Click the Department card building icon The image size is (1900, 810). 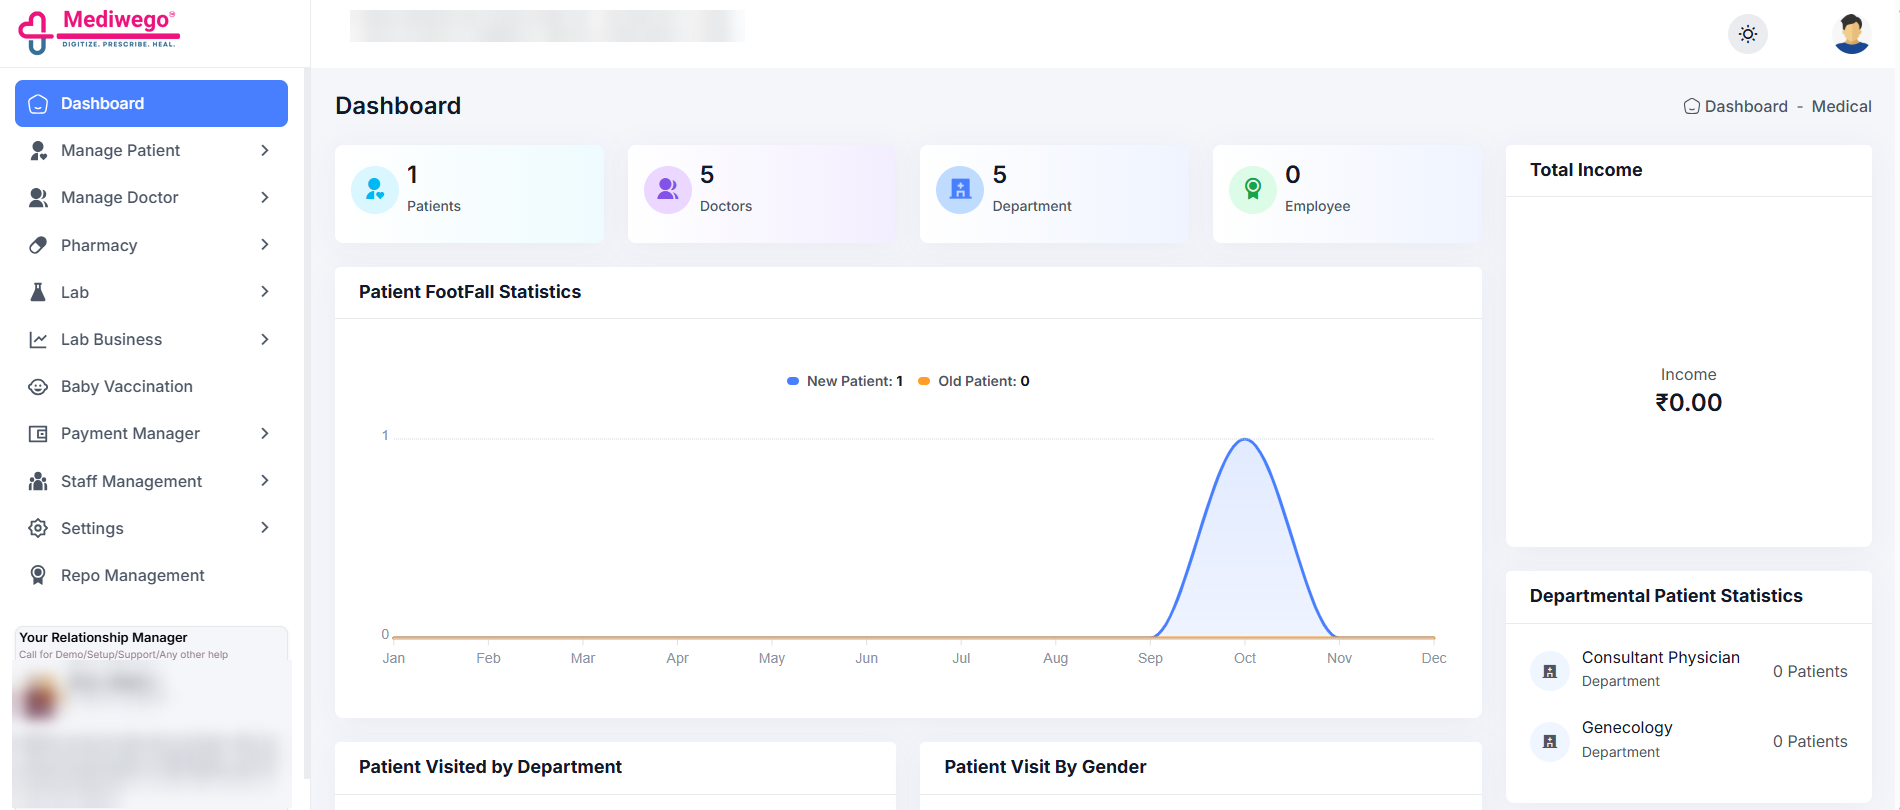(x=960, y=190)
